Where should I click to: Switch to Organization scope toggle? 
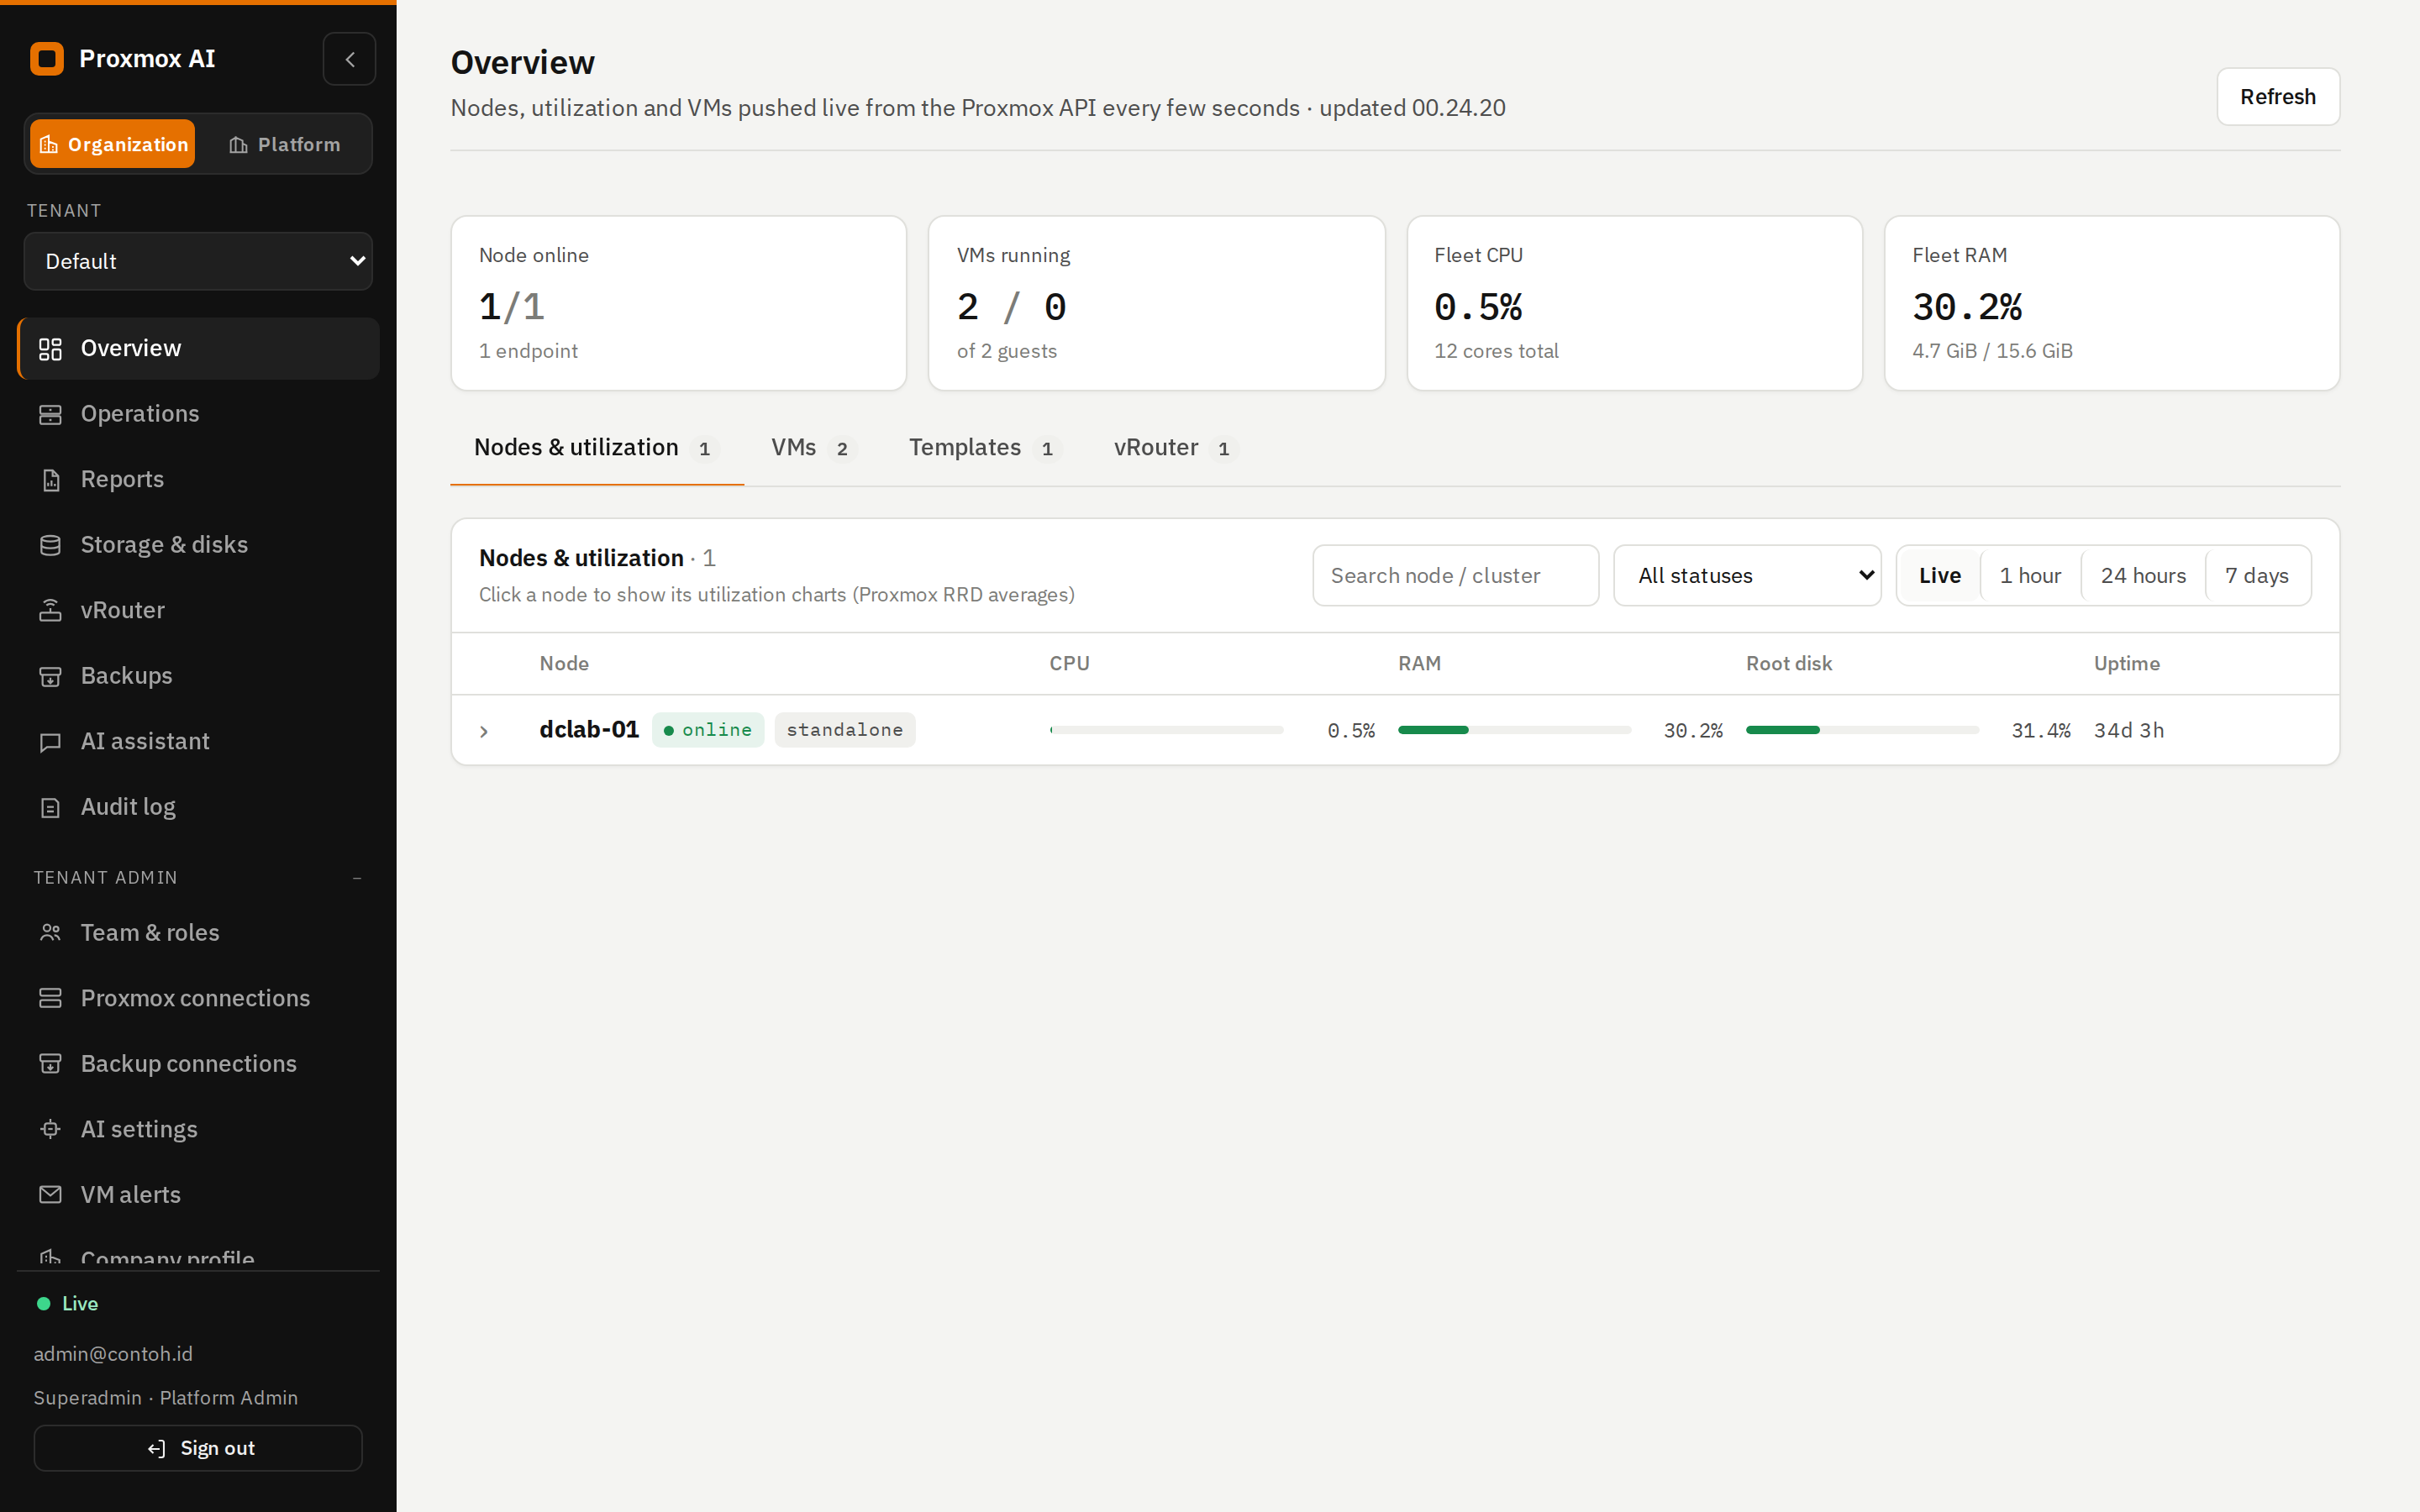coord(113,144)
